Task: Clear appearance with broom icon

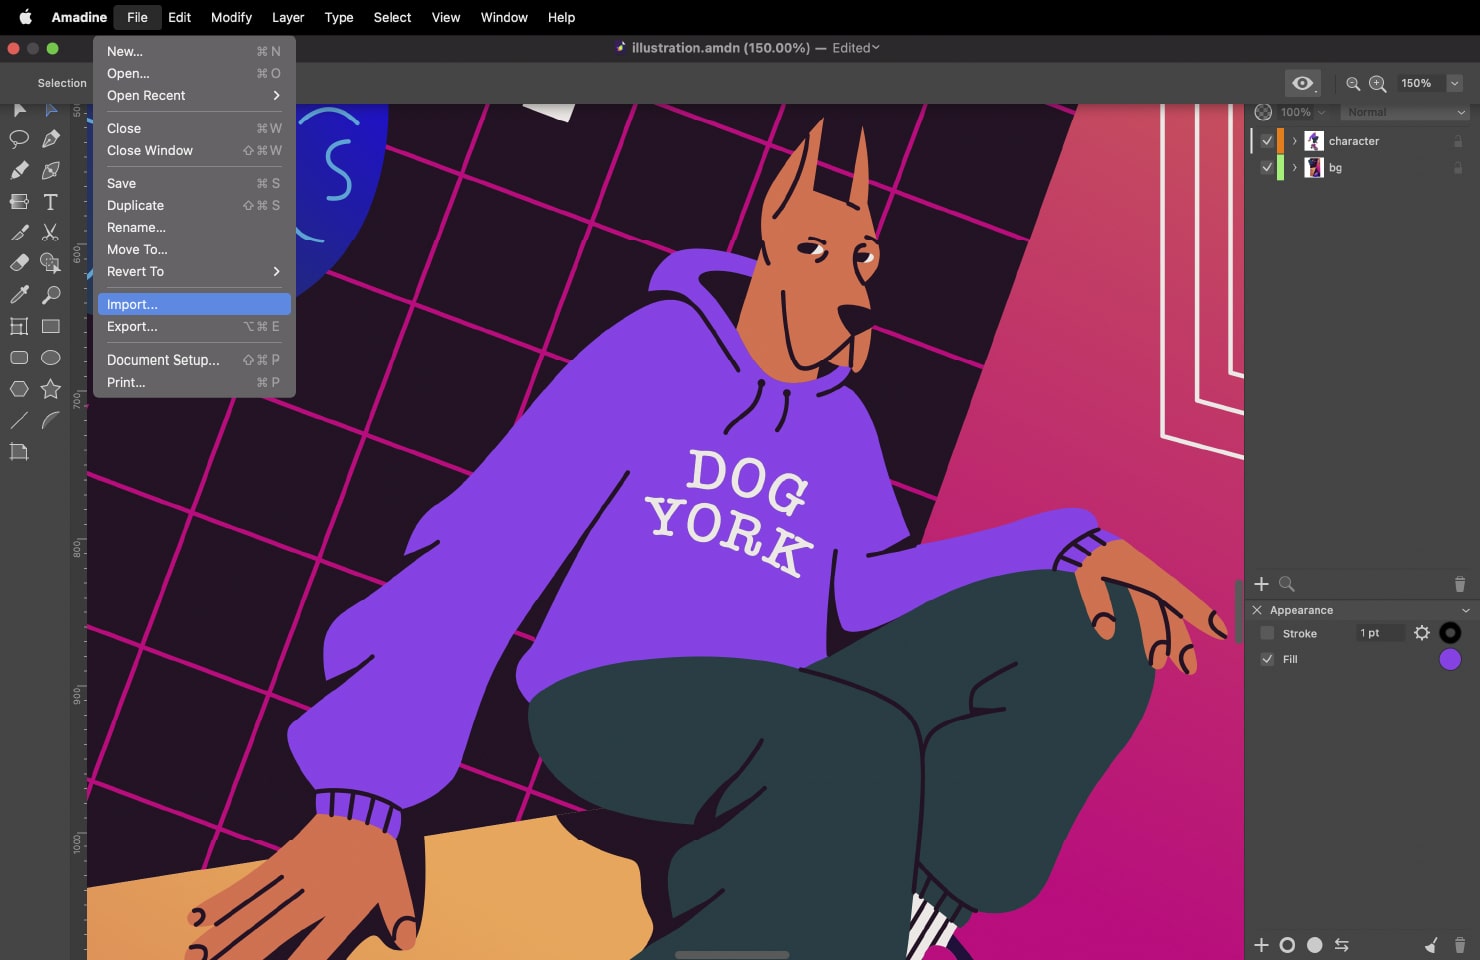Action: 1431,945
